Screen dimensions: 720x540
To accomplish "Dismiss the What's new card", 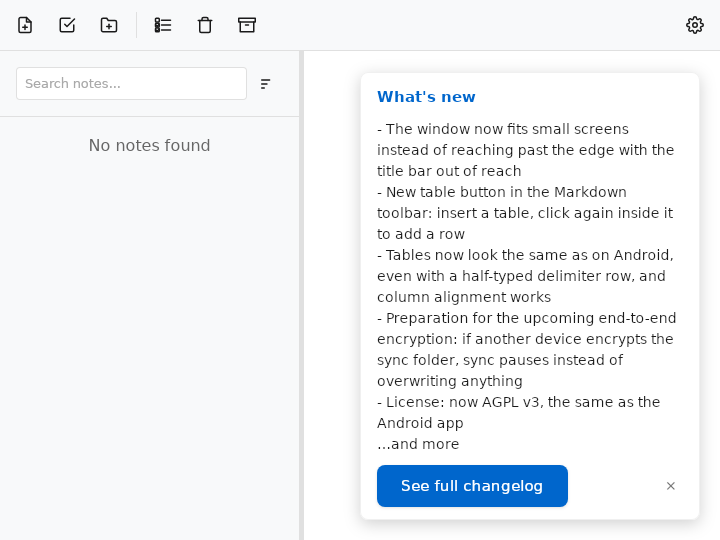I will pyautogui.click(x=670, y=486).
